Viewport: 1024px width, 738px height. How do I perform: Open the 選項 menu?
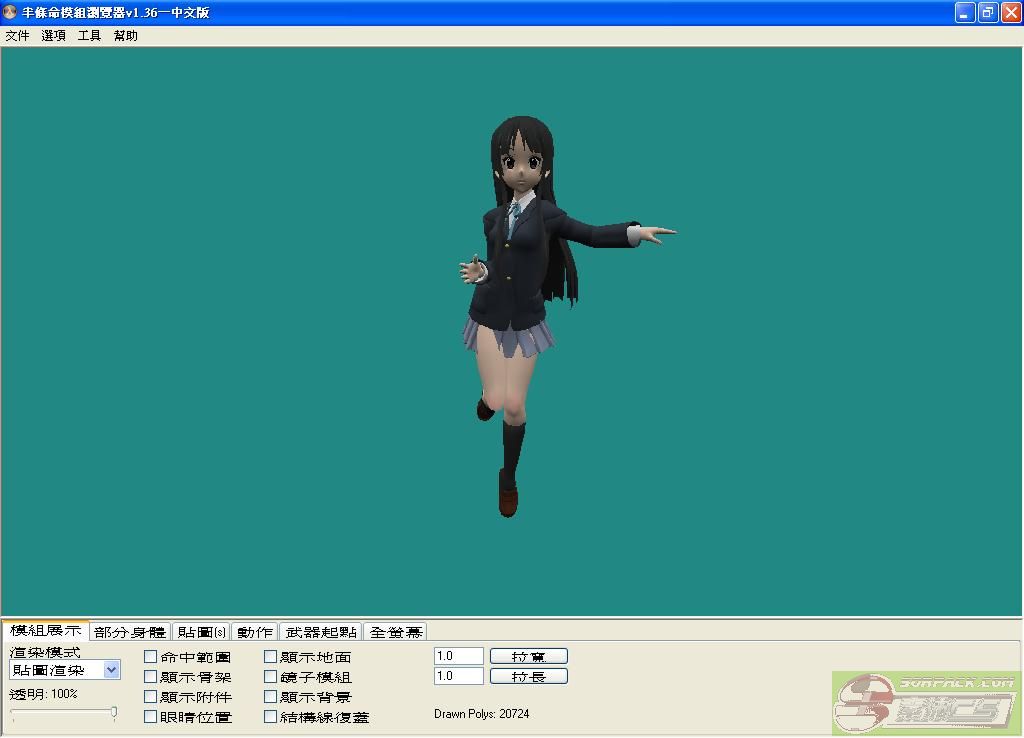pyautogui.click(x=54, y=36)
